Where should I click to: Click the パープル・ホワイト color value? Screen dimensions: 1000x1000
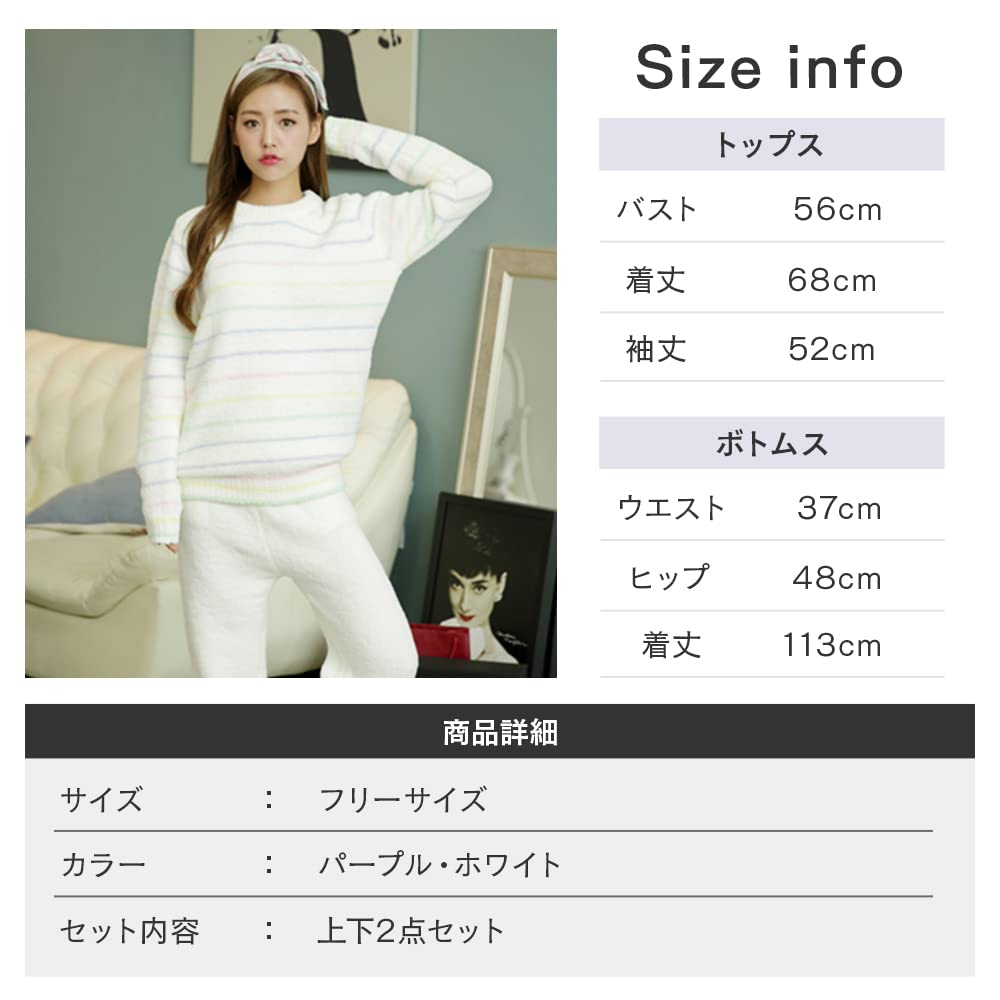(x=440, y=865)
